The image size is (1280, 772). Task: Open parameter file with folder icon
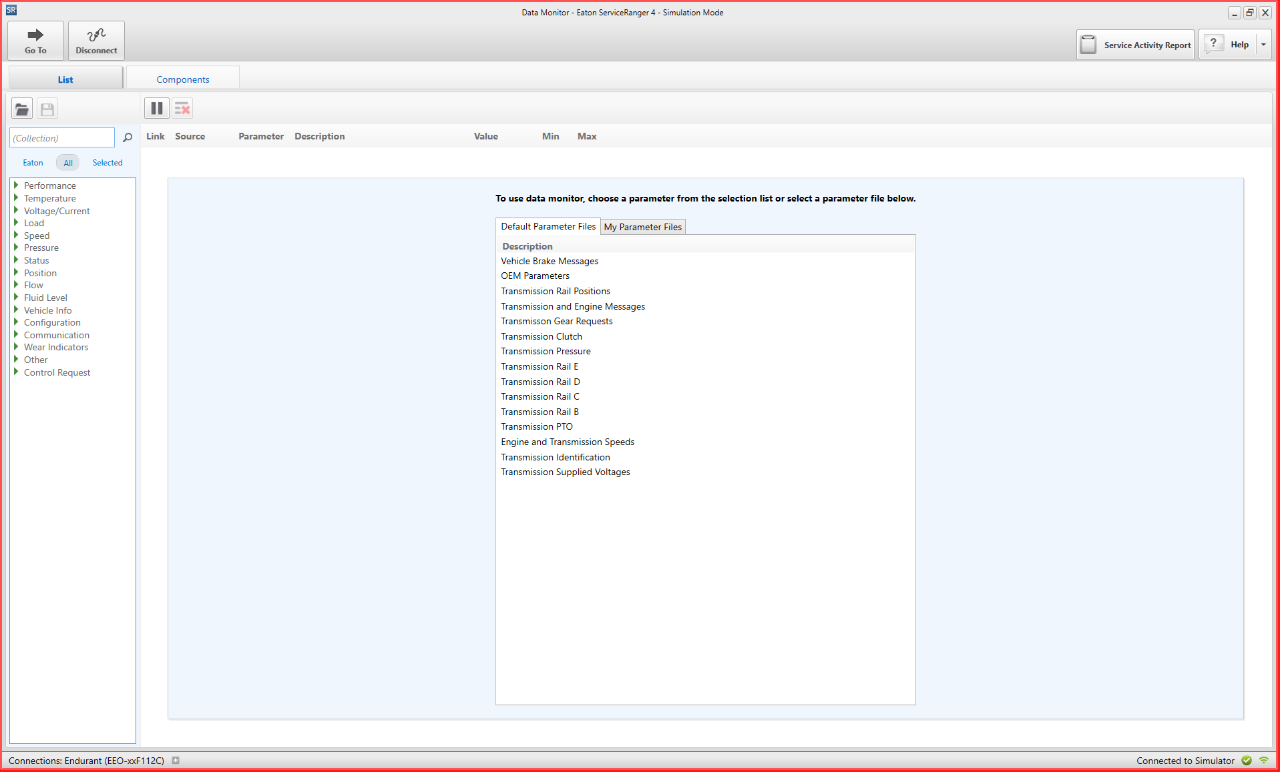[x=22, y=109]
